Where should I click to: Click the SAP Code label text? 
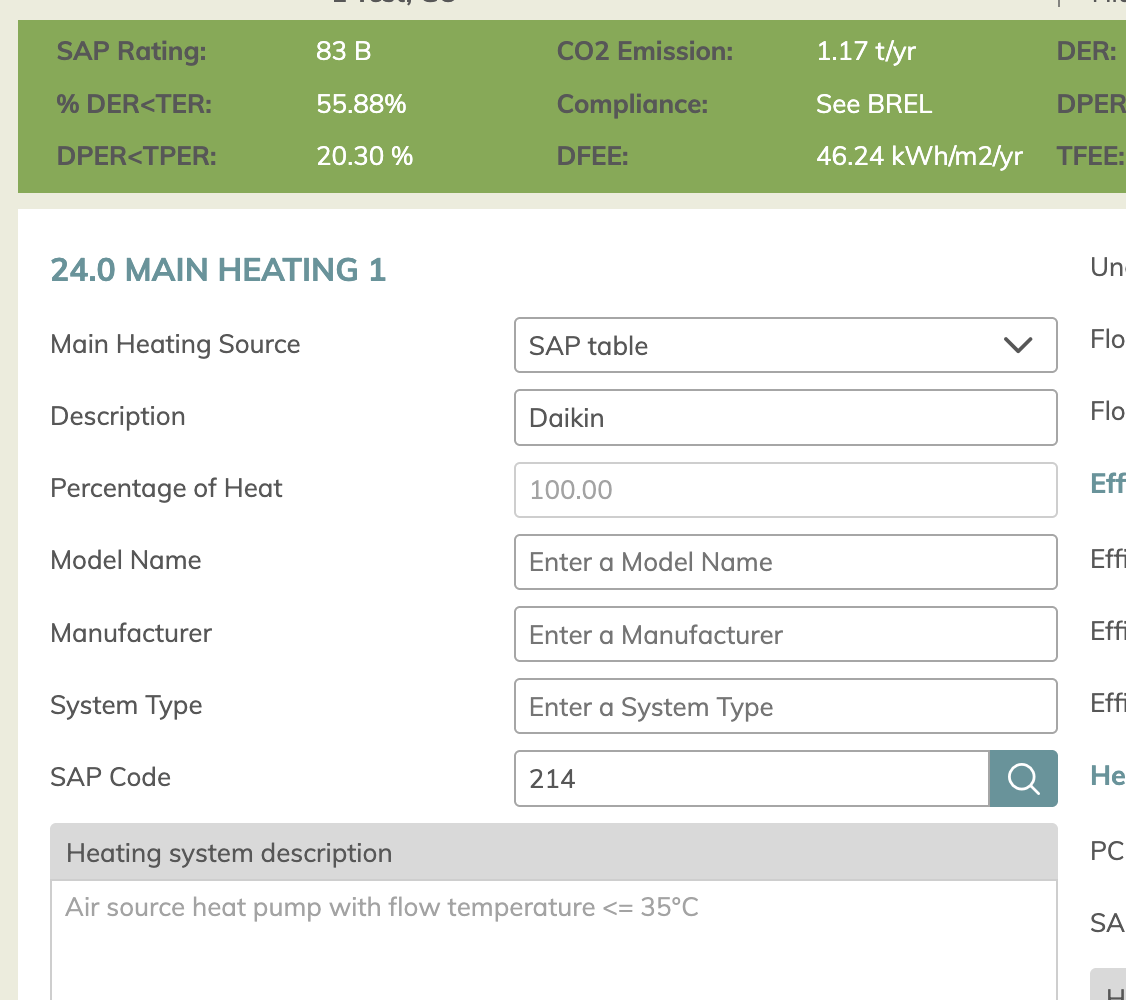point(111,777)
